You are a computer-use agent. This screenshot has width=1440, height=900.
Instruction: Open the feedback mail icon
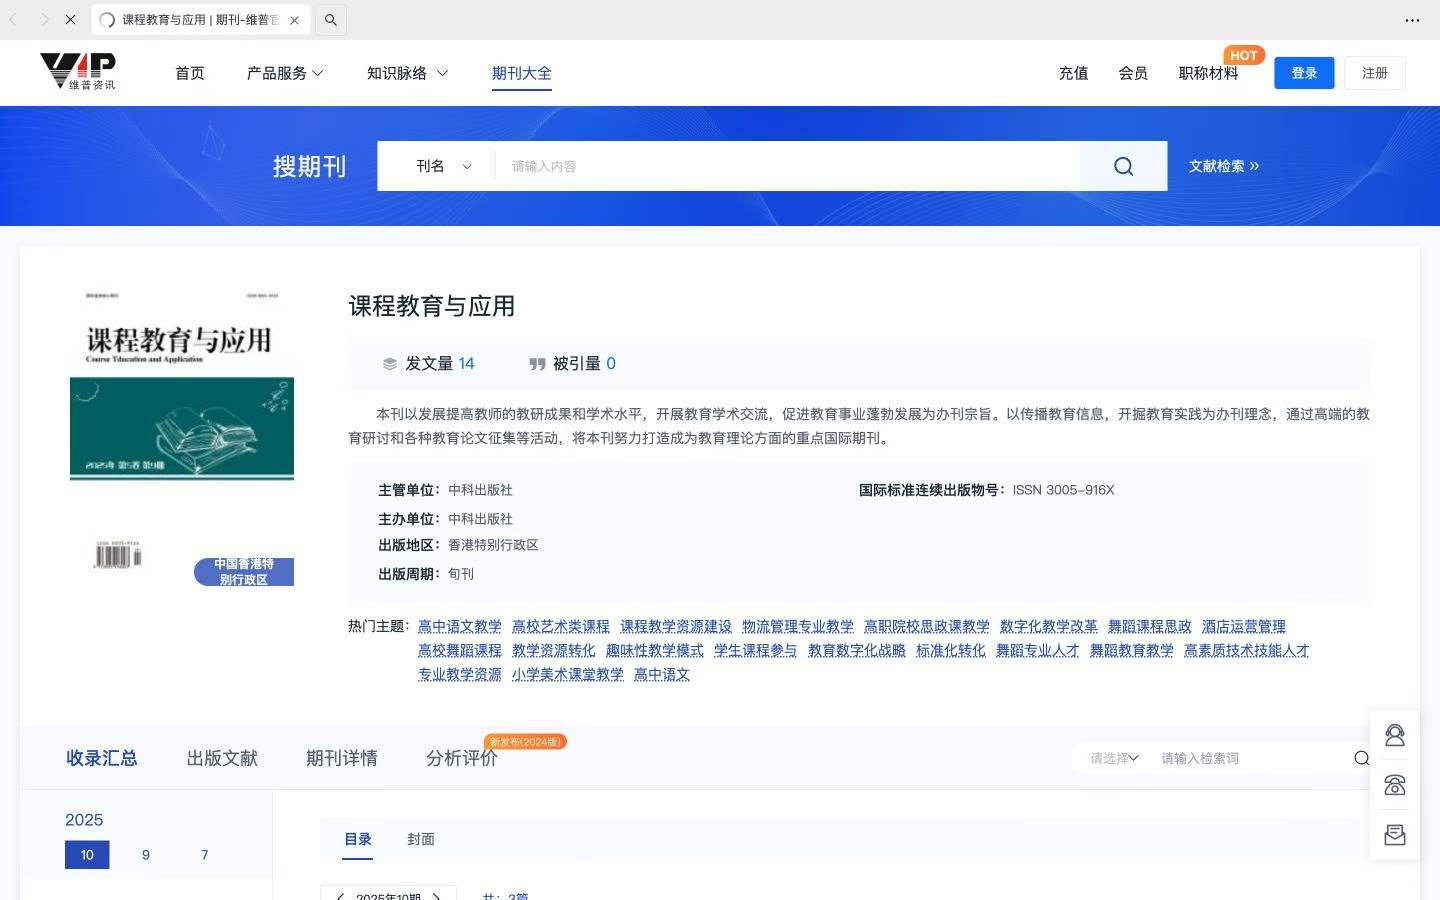click(1394, 835)
